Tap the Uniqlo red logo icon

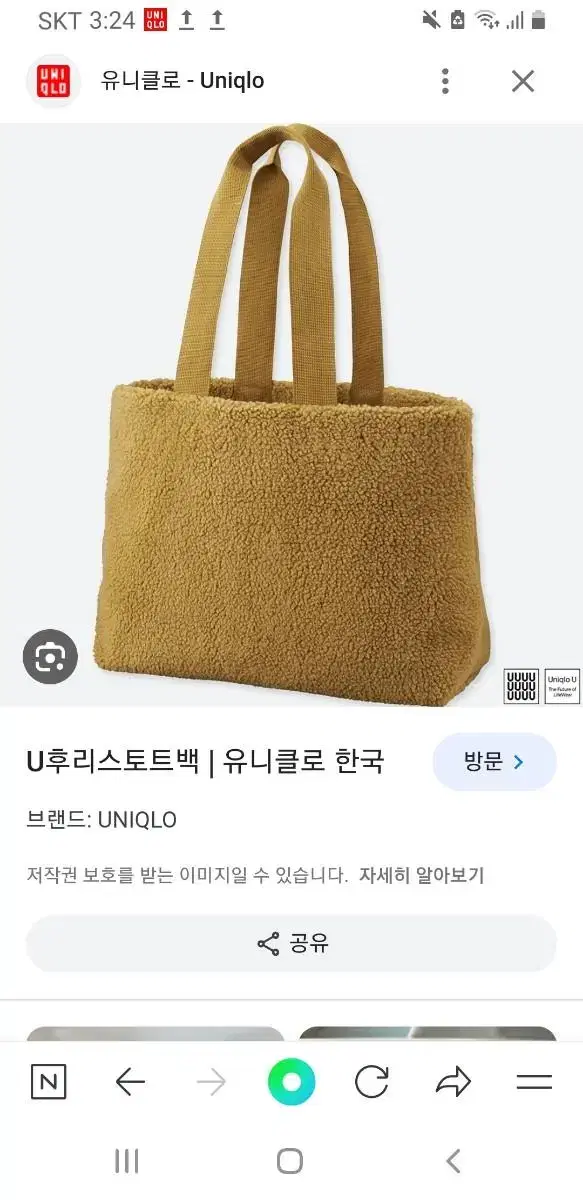(53, 81)
